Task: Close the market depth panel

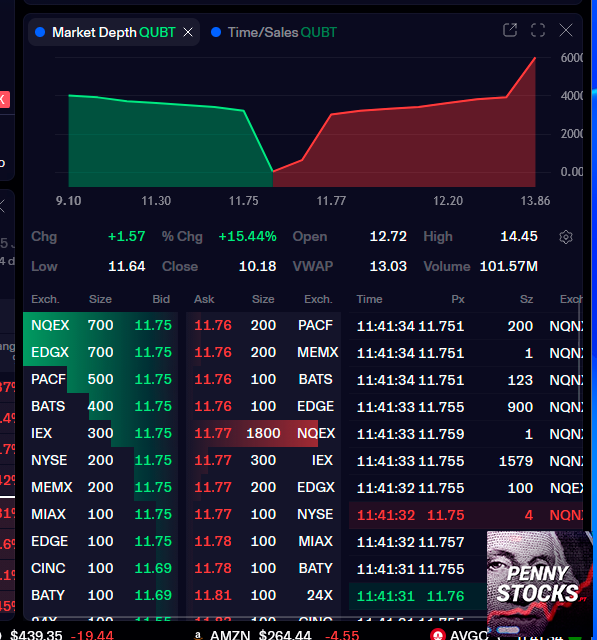Action: point(566,30)
